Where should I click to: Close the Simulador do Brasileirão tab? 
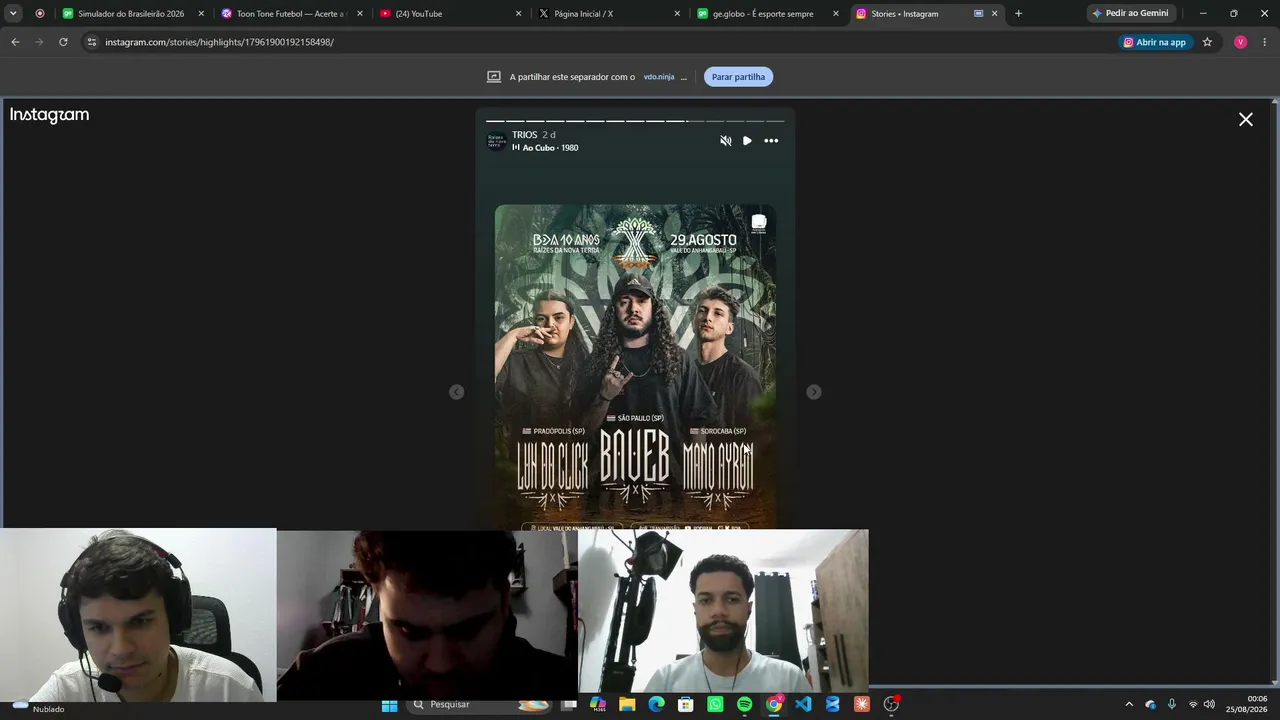click(201, 14)
